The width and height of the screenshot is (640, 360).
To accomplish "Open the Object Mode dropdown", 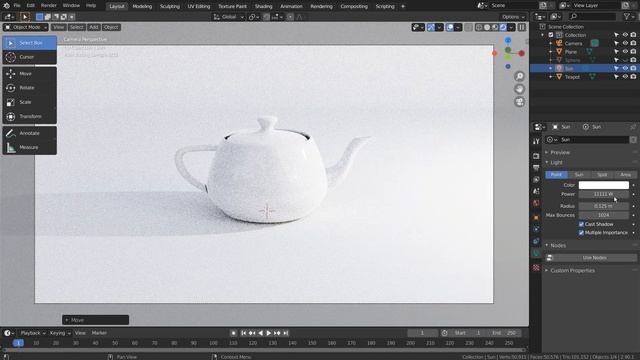I will point(26,27).
